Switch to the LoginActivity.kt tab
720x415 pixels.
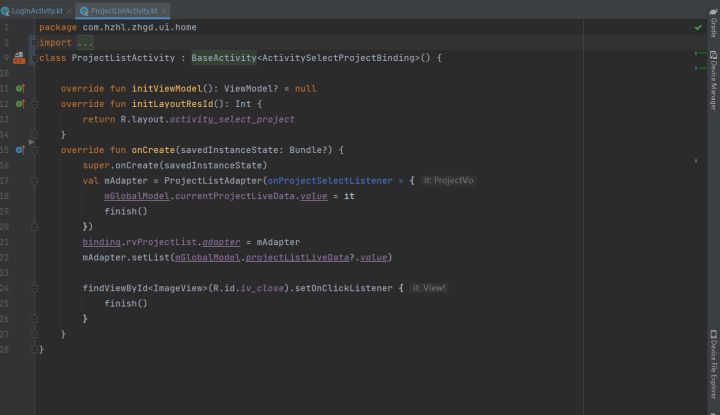(x=36, y=11)
